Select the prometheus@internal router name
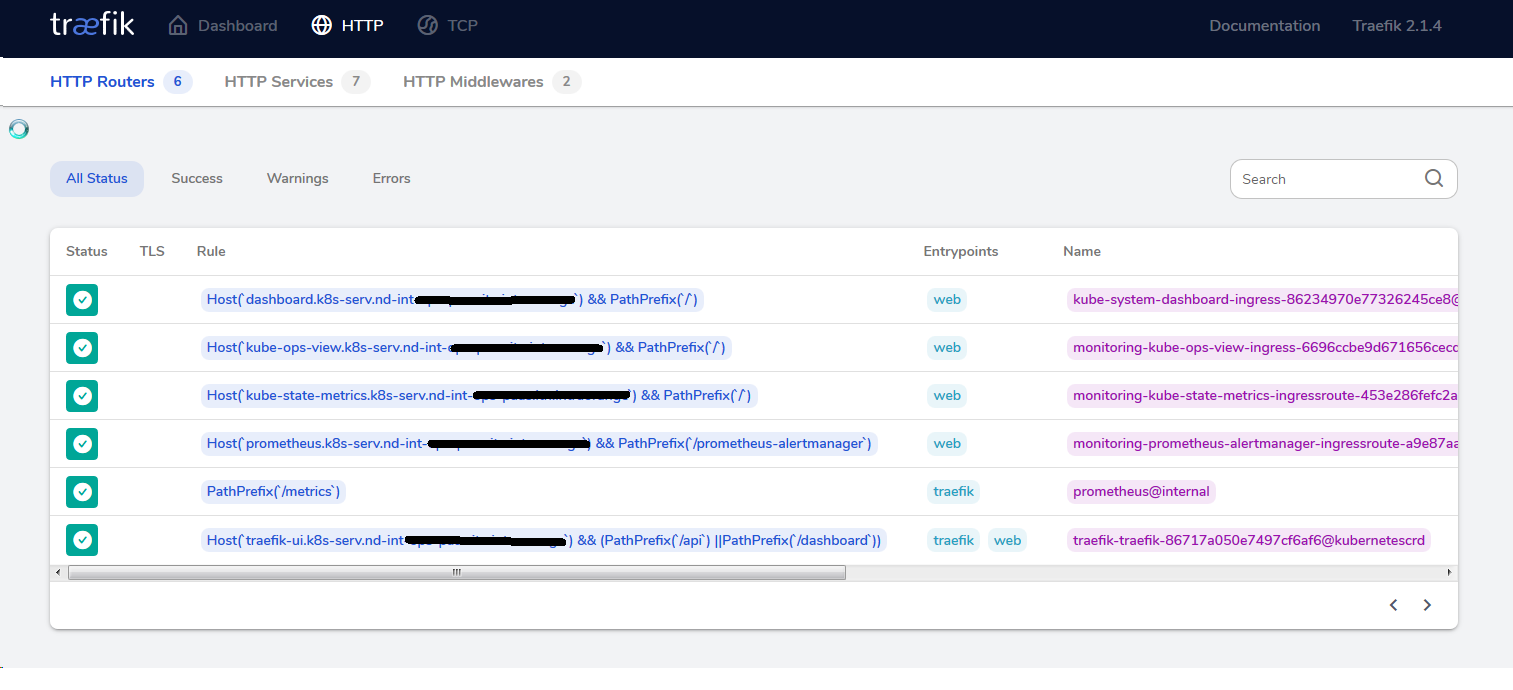 pos(1141,492)
